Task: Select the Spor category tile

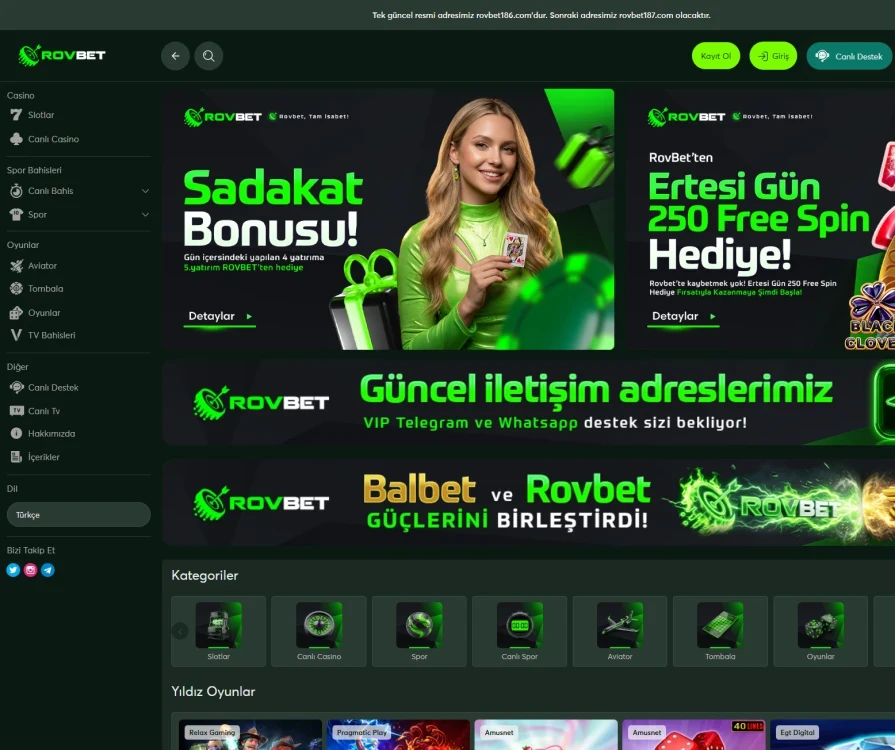Action: pyautogui.click(x=420, y=631)
